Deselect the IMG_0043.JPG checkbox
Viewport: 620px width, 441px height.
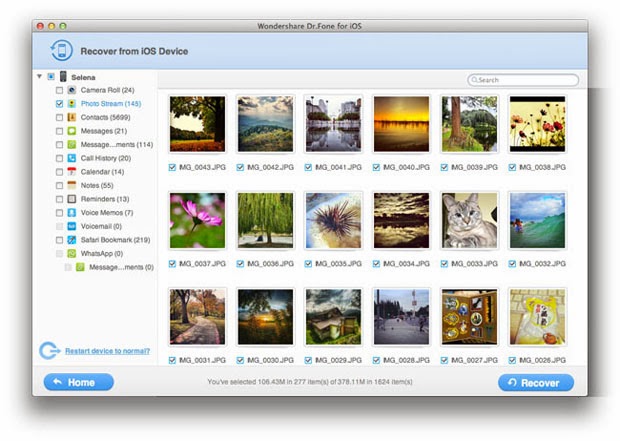click(172, 167)
